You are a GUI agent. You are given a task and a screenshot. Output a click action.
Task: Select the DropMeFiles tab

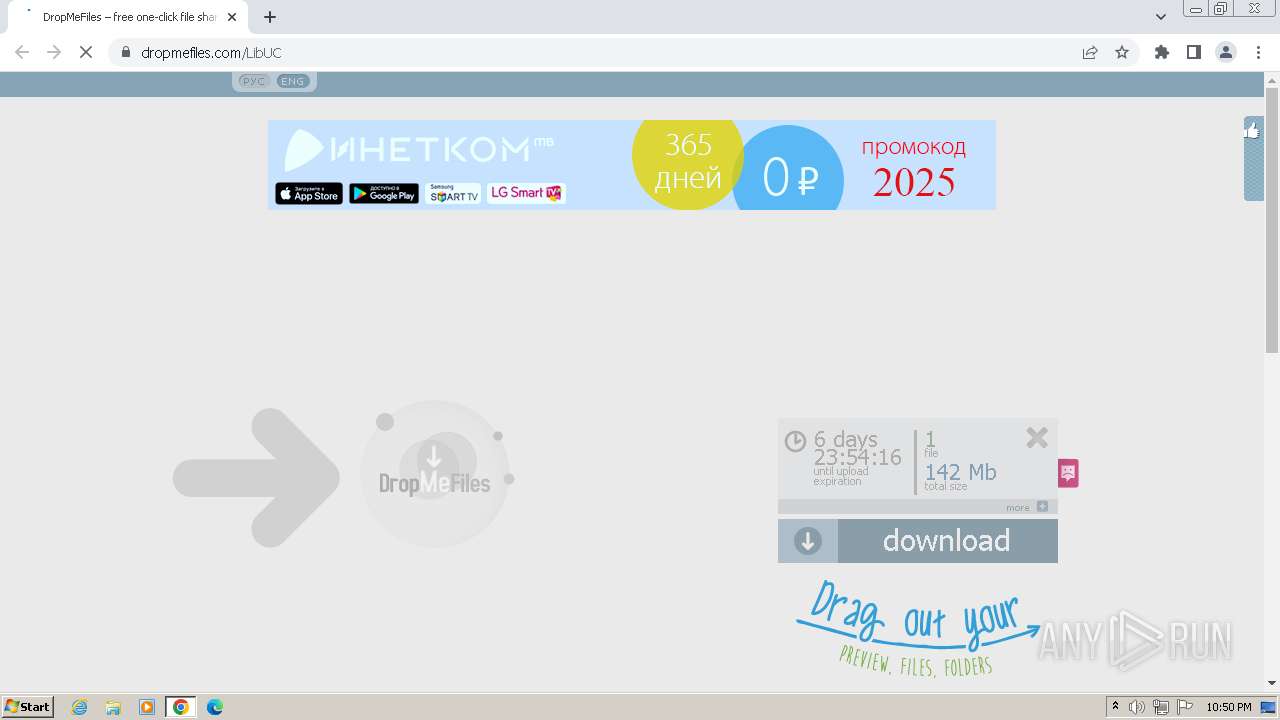pos(127,17)
